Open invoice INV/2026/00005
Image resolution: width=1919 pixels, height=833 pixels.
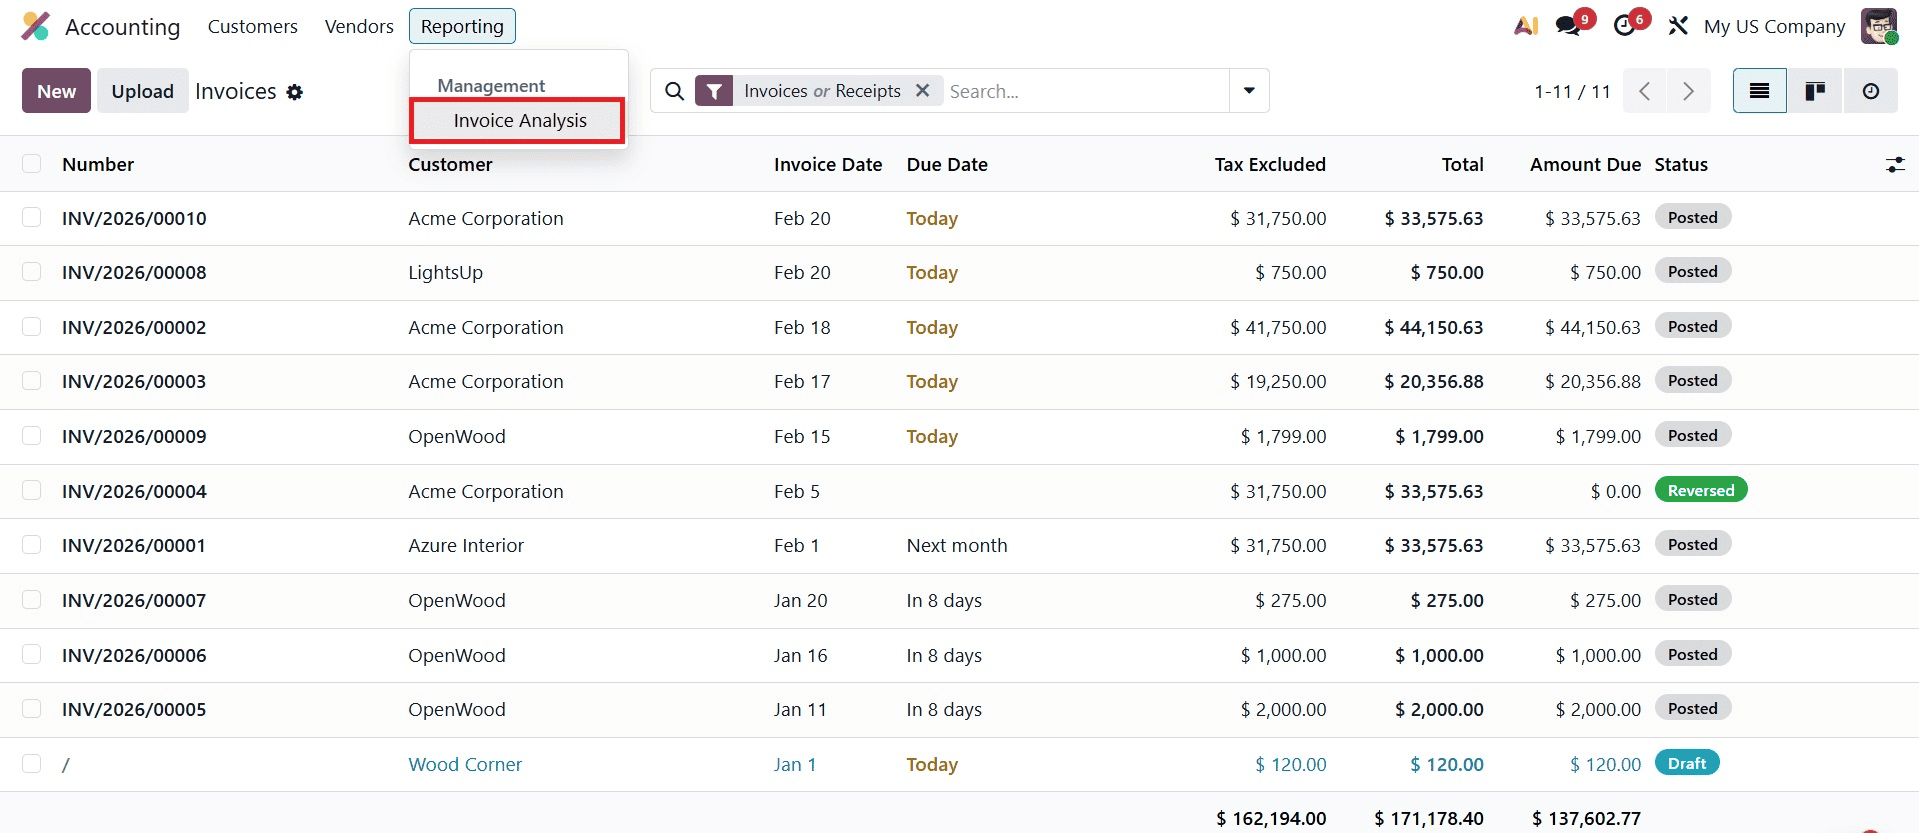pyautogui.click(x=134, y=709)
